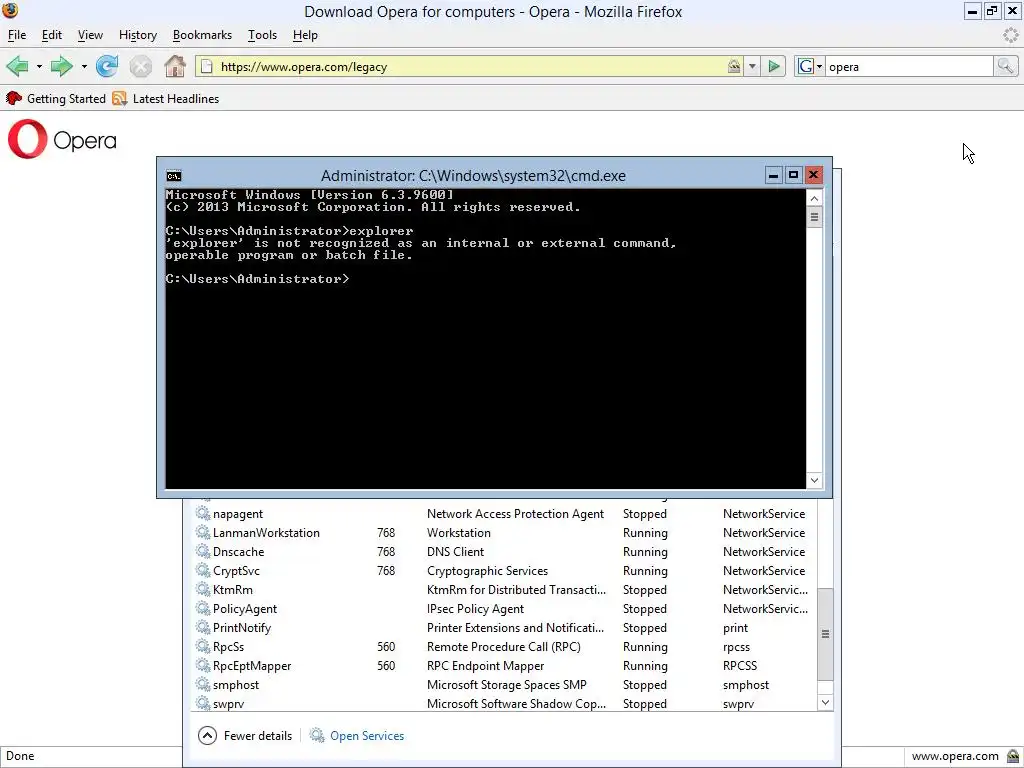Viewport: 1024px width, 768px height.
Task: Click the Done status bar text
Action: (20, 756)
